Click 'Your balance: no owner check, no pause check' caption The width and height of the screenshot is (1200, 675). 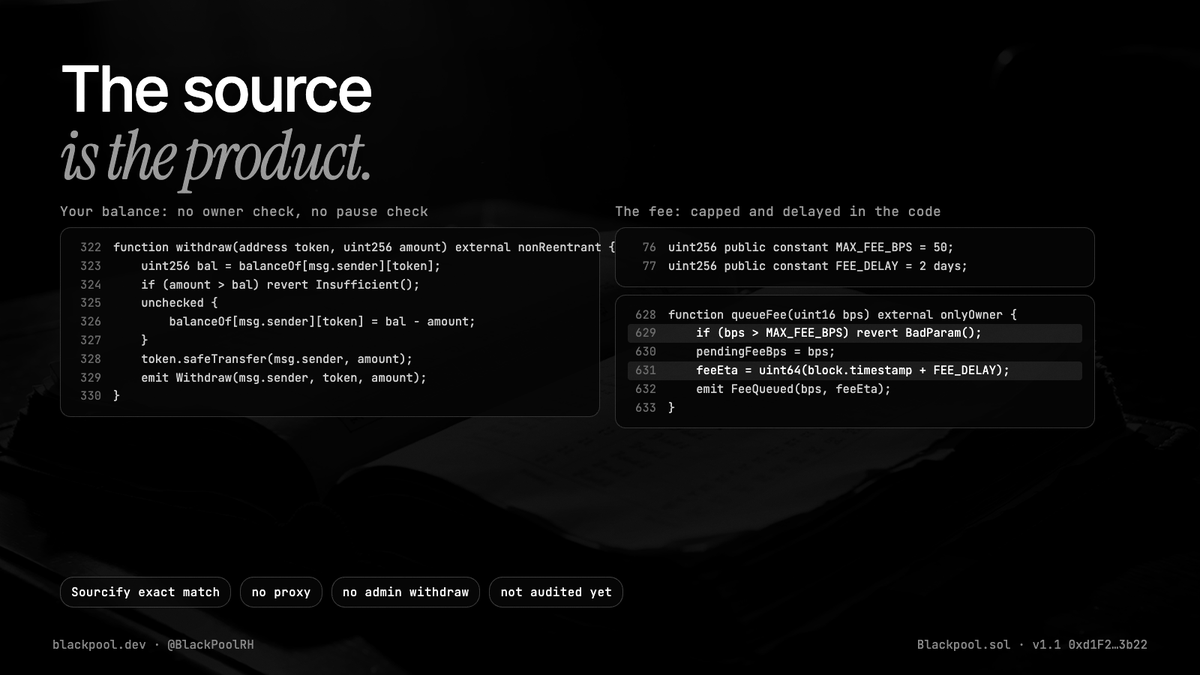tap(244, 211)
